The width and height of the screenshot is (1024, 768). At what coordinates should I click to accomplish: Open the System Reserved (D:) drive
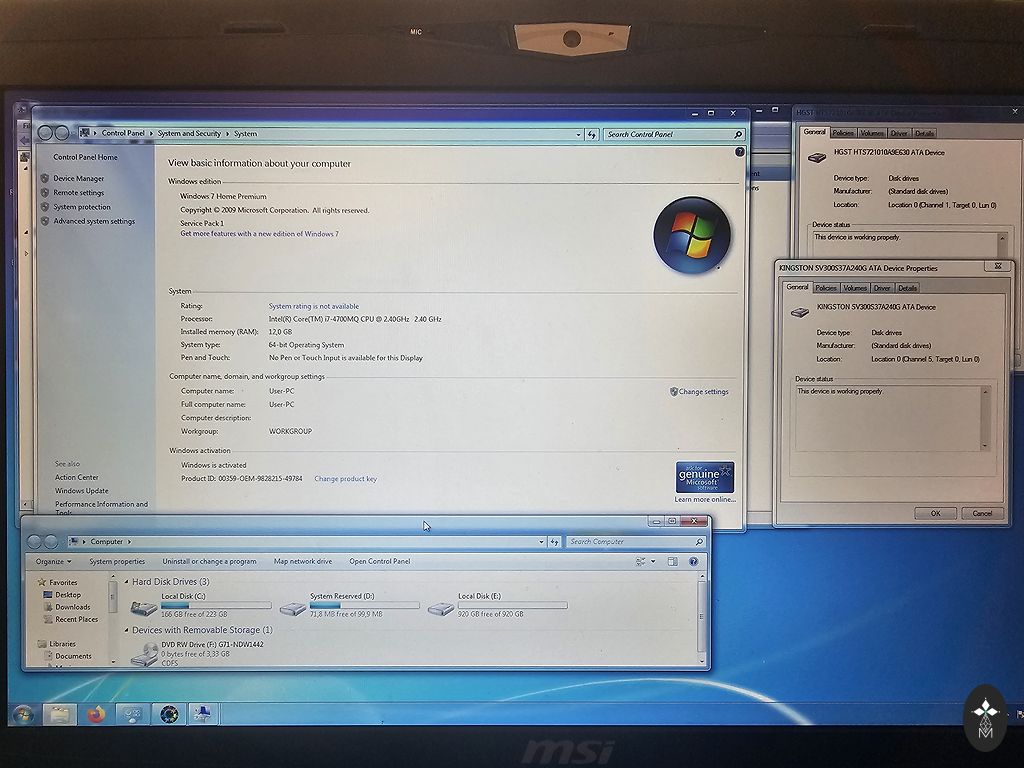point(293,607)
